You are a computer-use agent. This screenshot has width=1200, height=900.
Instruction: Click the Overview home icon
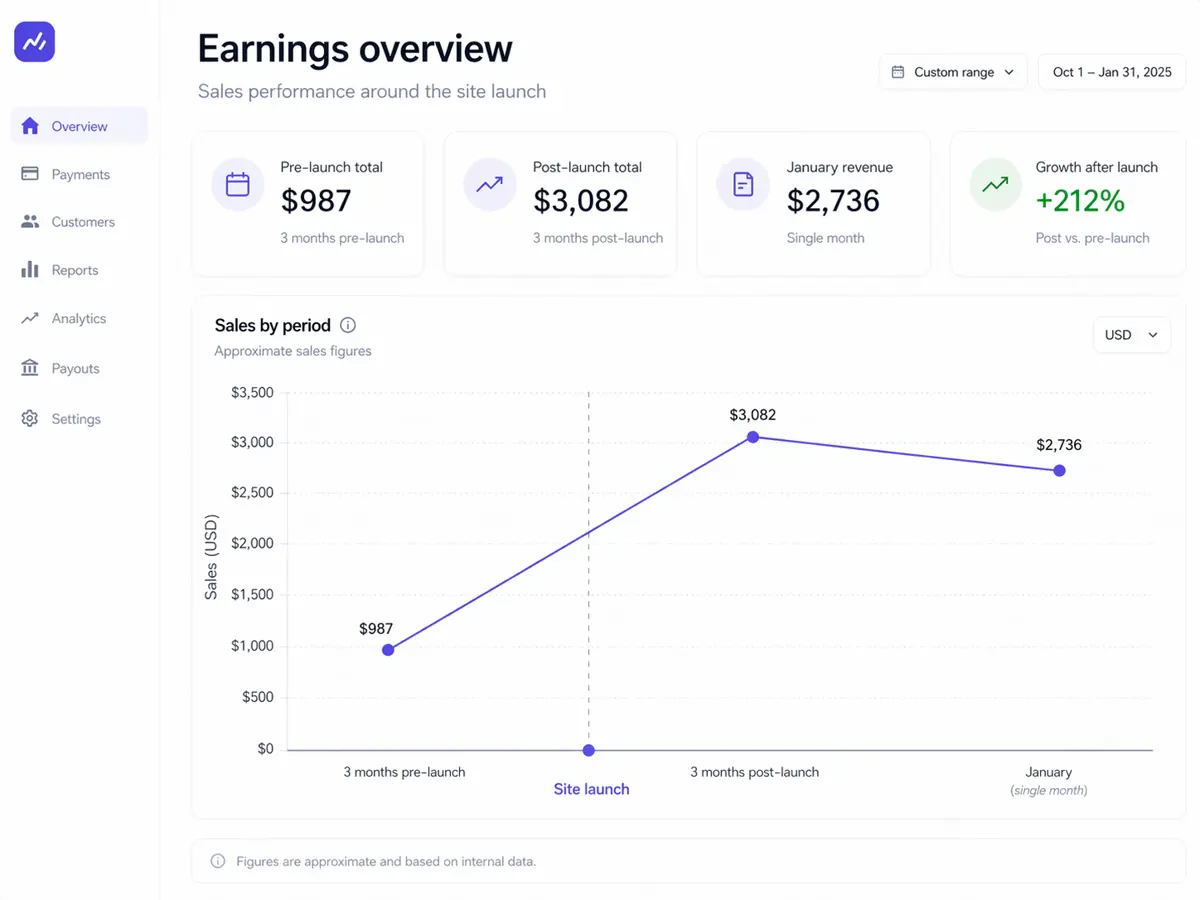click(x=30, y=126)
